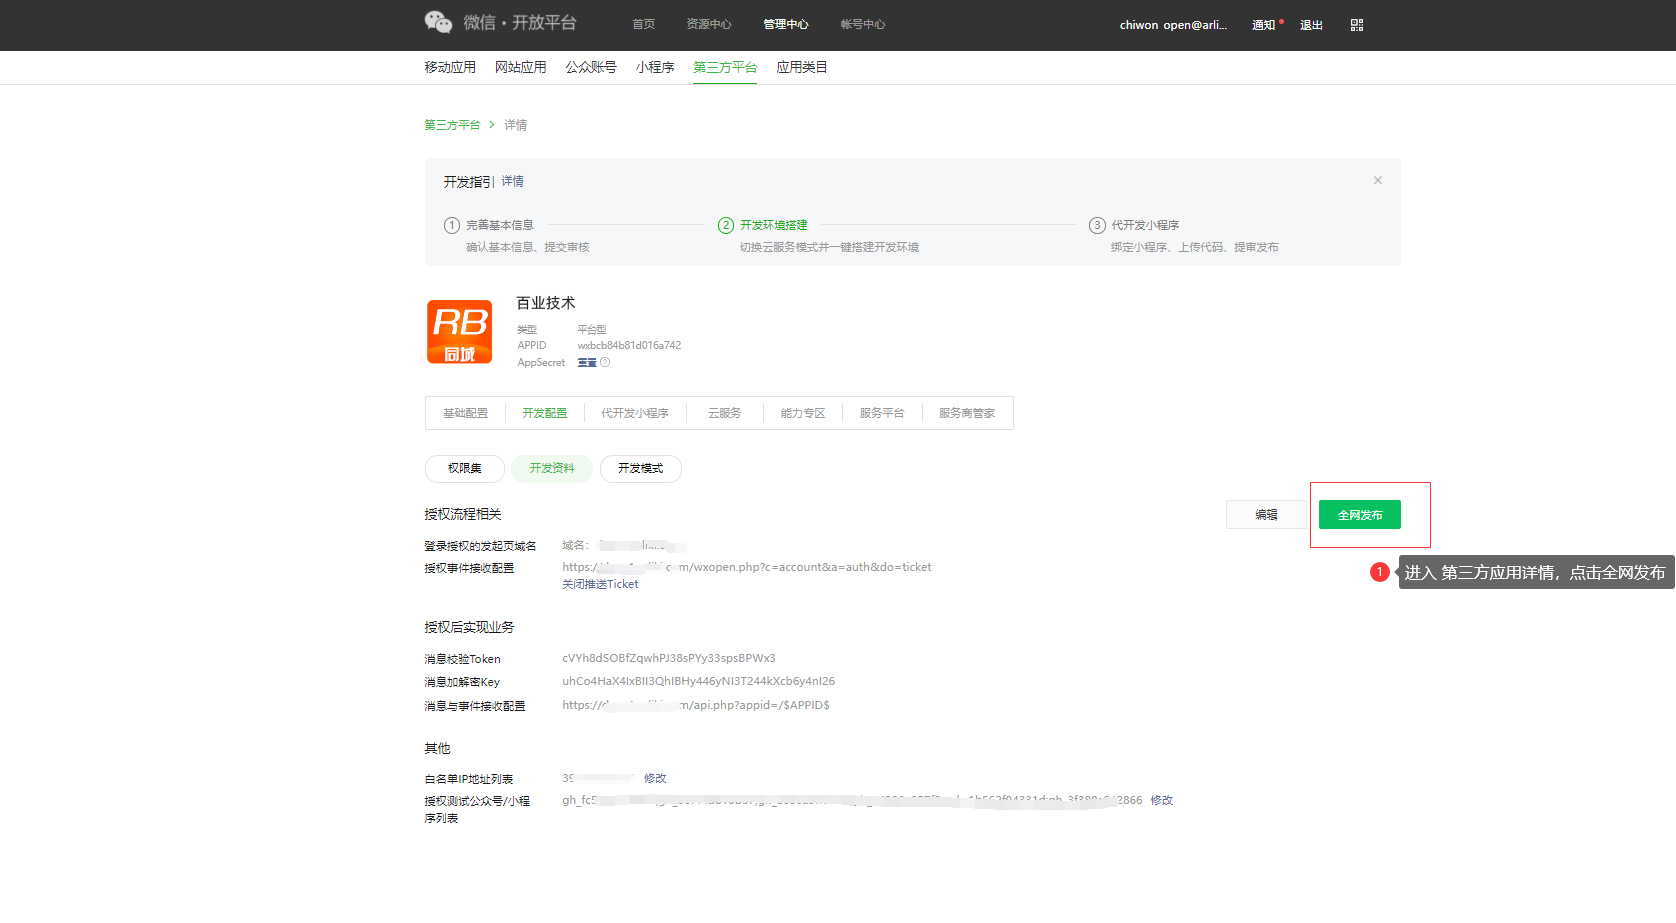
Task: Open the 小程序 navigation tab
Action: click(655, 68)
